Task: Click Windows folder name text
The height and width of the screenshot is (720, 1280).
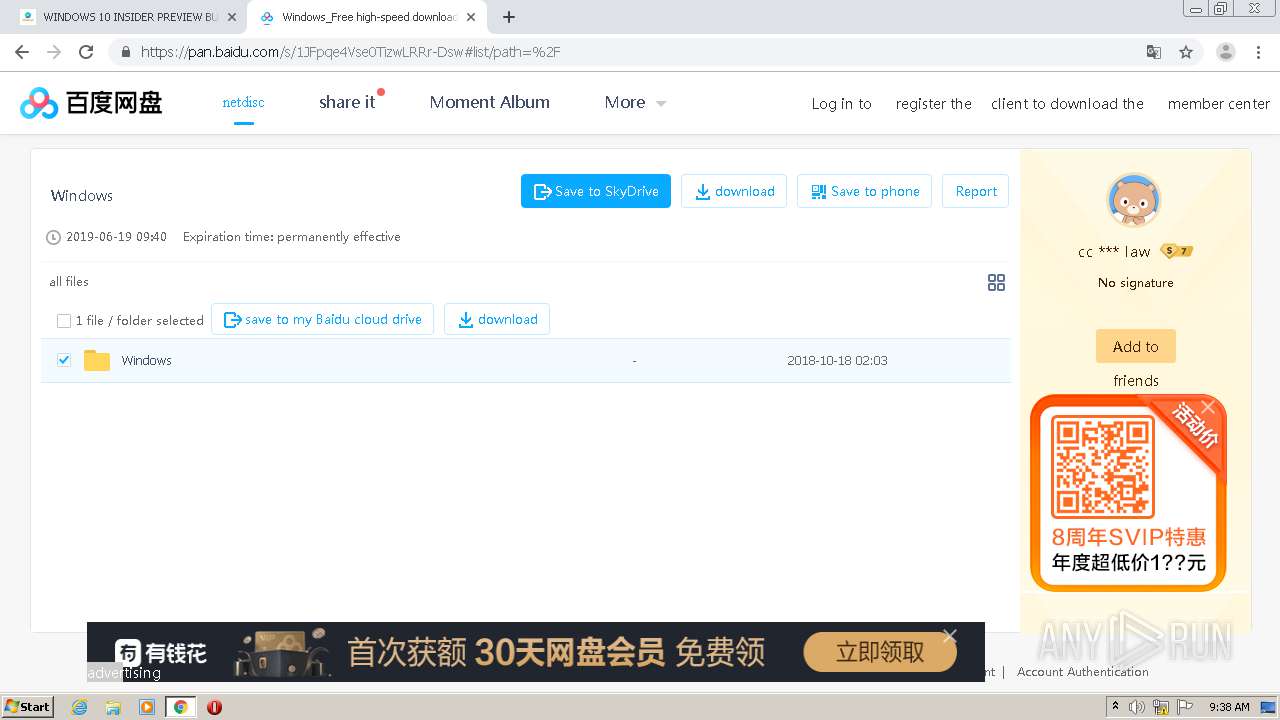Action: (x=146, y=360)
